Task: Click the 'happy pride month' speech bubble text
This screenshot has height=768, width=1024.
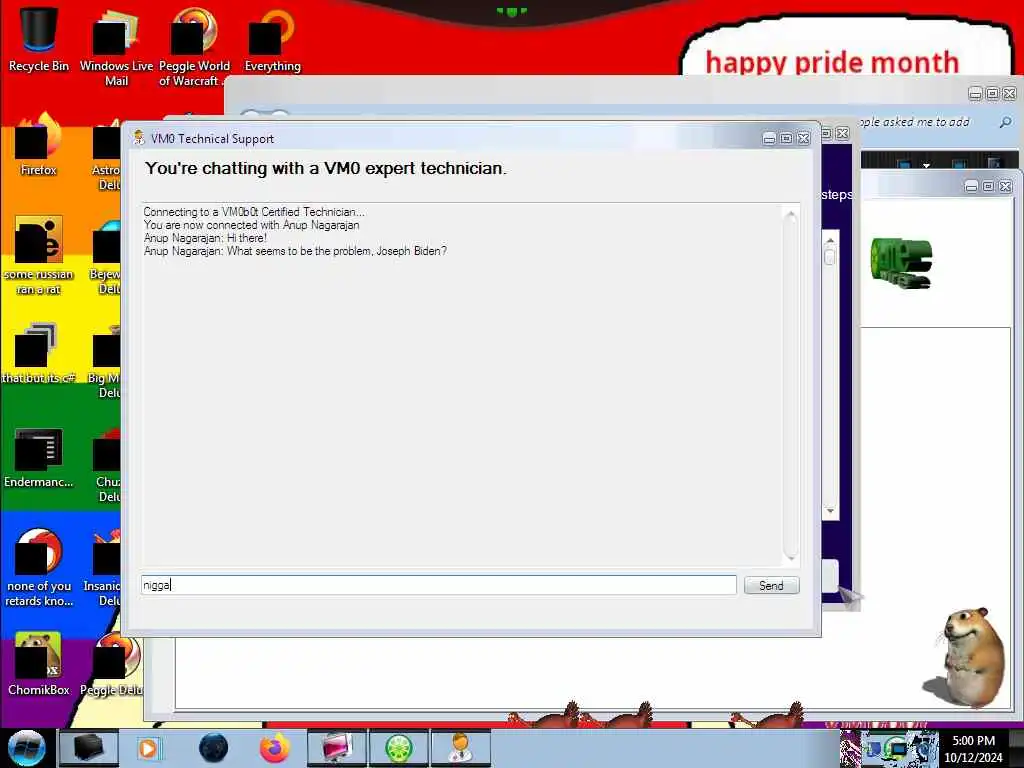Action: [x=832, y=63]
